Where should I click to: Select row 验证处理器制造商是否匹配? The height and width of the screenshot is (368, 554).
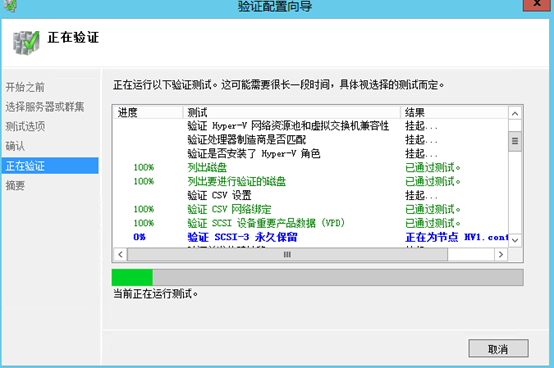pos(311,140)
